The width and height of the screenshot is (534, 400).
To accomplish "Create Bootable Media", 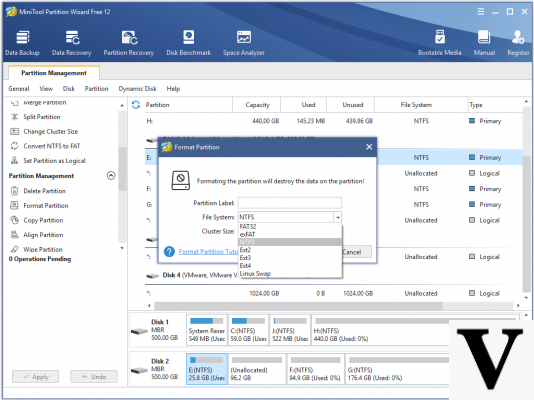I will [x=440, y=43].
